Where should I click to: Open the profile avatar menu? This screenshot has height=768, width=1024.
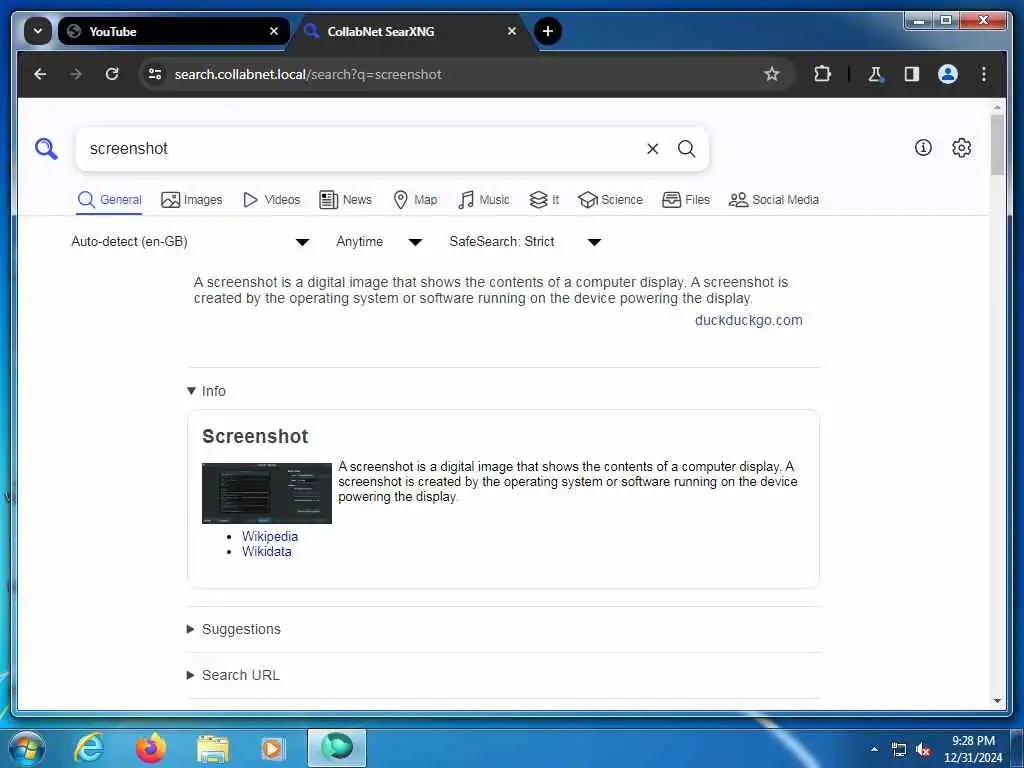tap(948, 74)
